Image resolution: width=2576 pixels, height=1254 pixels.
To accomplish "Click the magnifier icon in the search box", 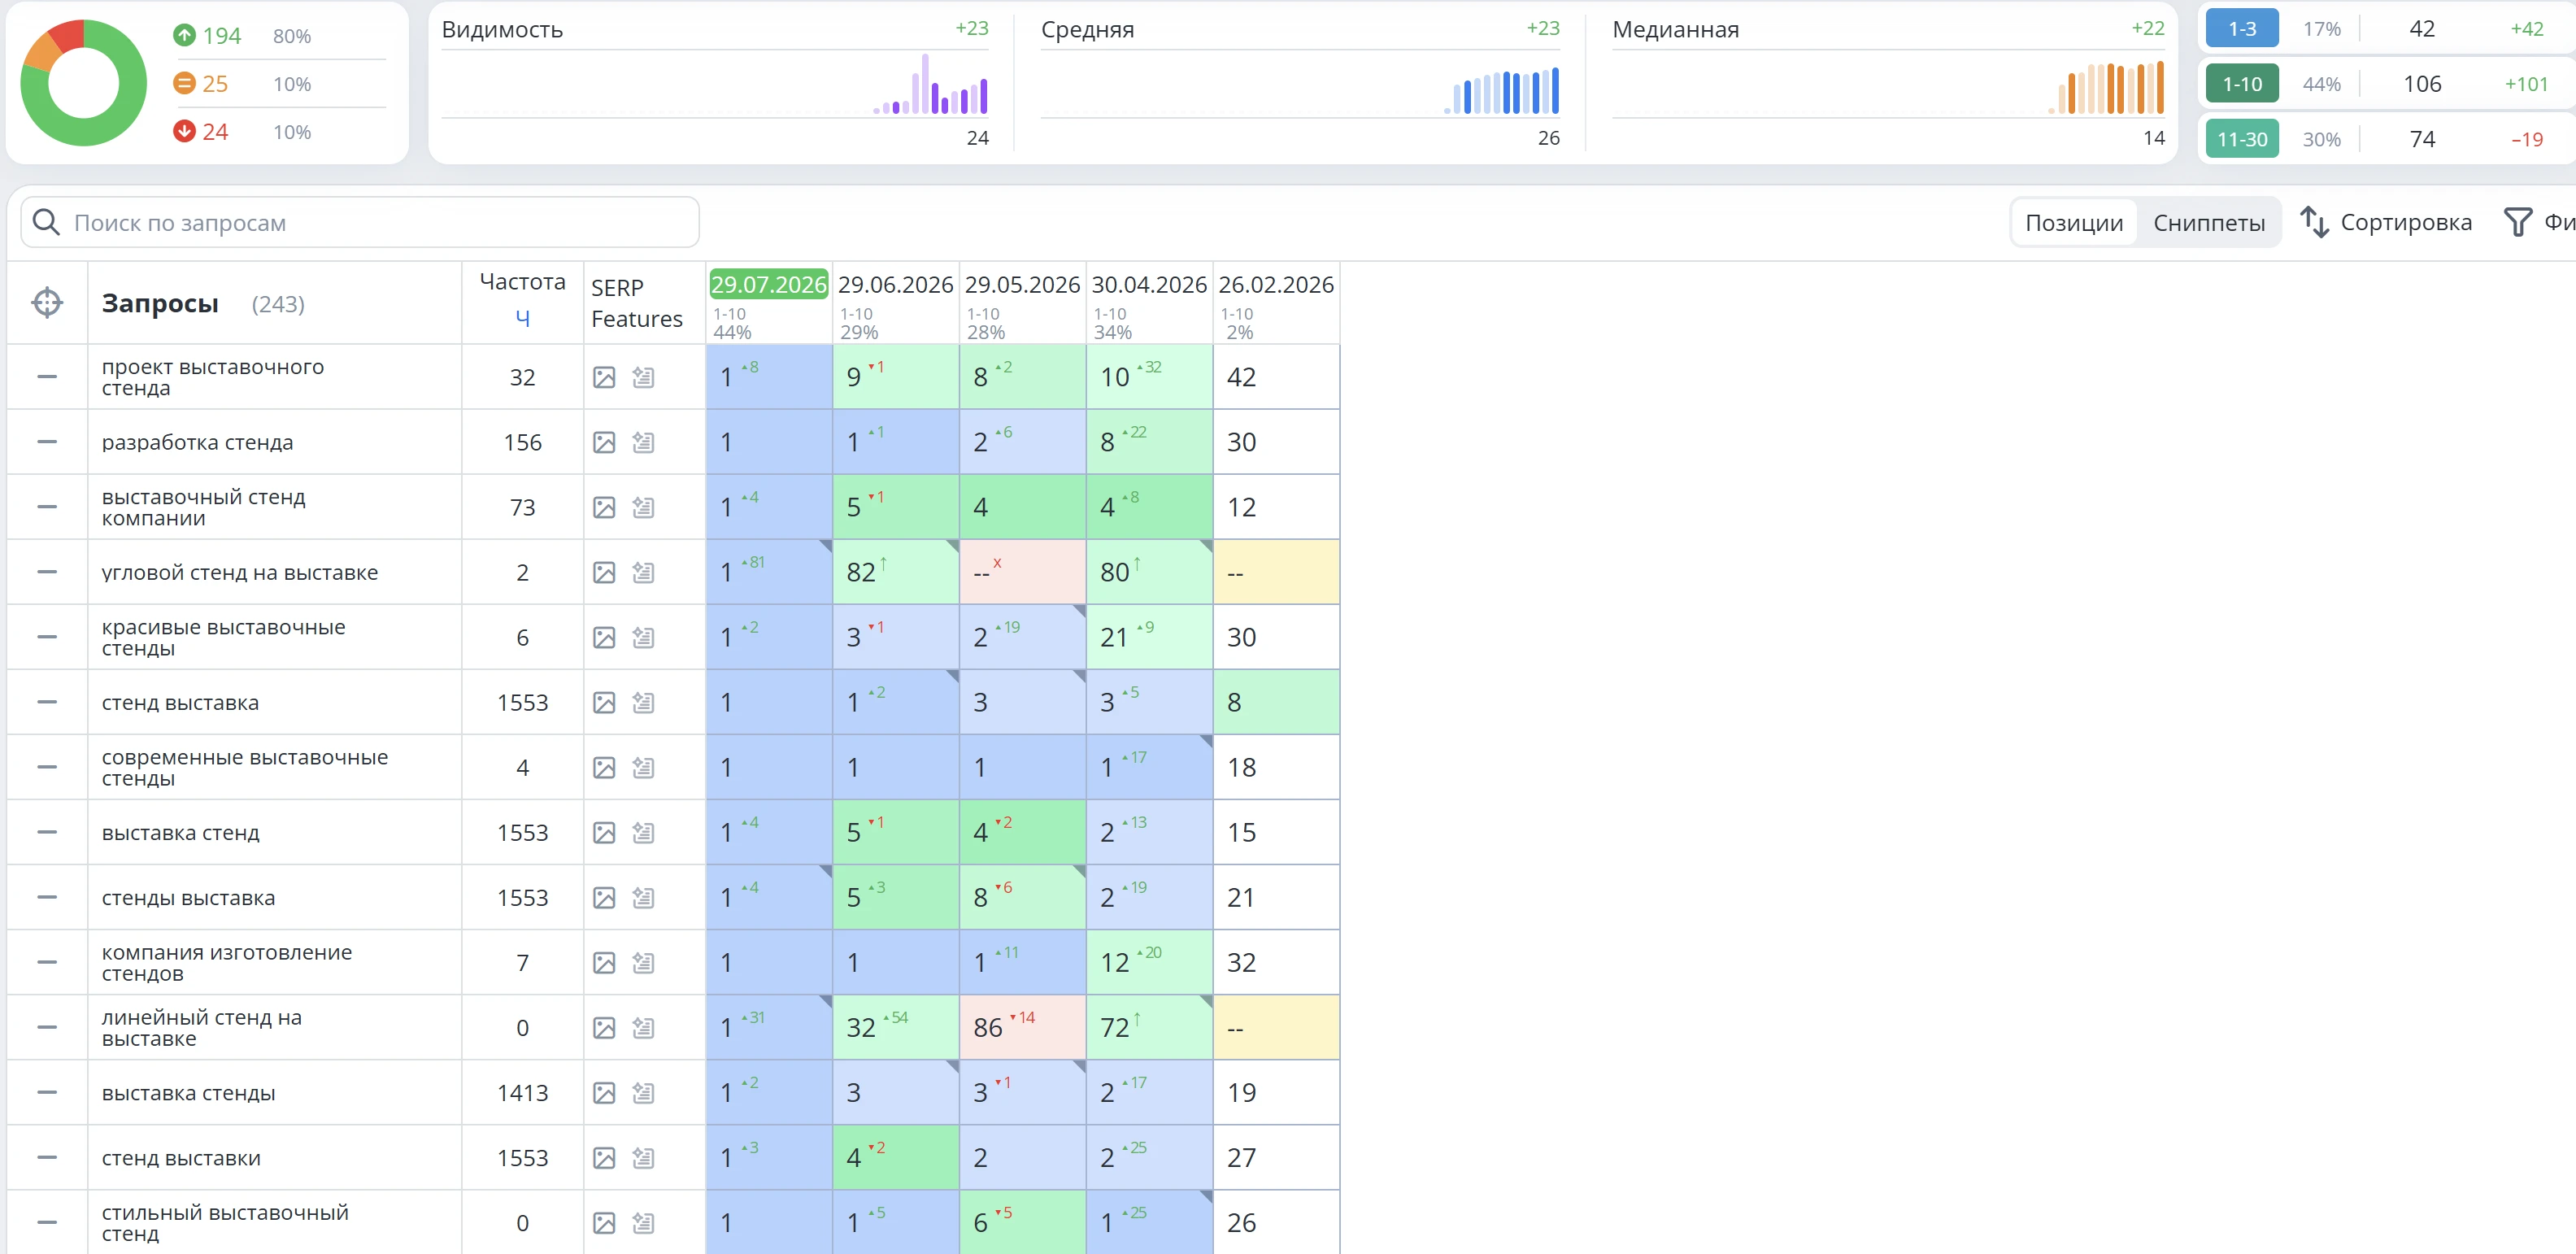I will (46, 222).
